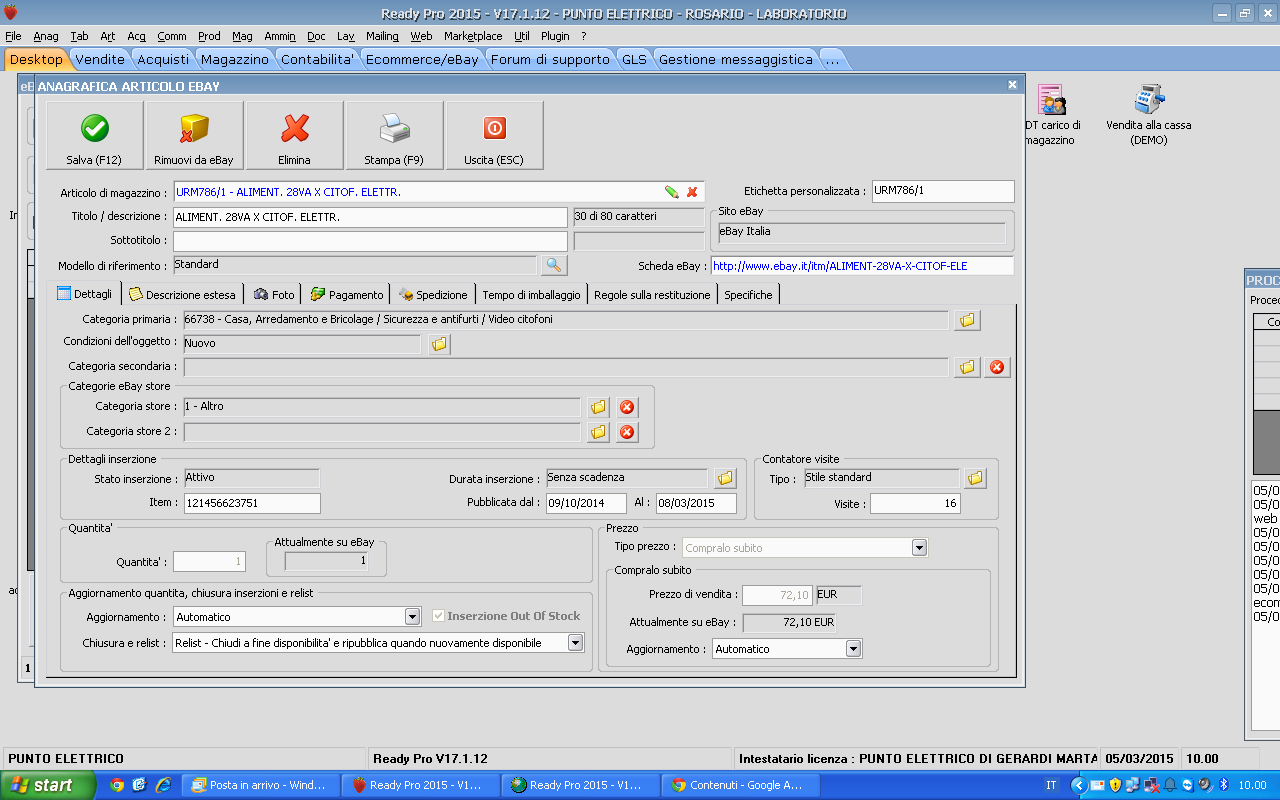Expand the price Aggiornamento dropdown in Compralo subito
This screenshot has height=800, width=1280.
[853, 649]
